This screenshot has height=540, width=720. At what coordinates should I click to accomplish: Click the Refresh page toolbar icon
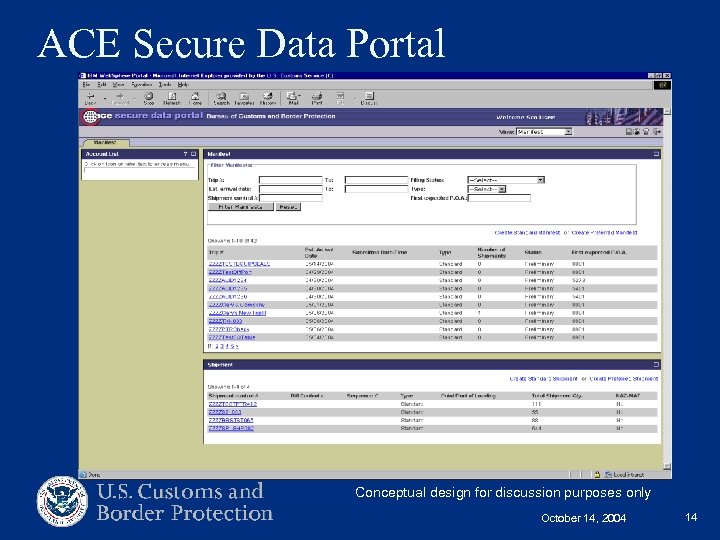172,96
